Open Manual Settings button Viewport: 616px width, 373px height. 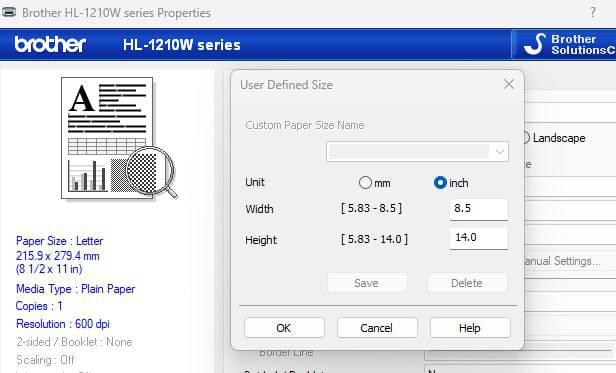pos(563,261)
